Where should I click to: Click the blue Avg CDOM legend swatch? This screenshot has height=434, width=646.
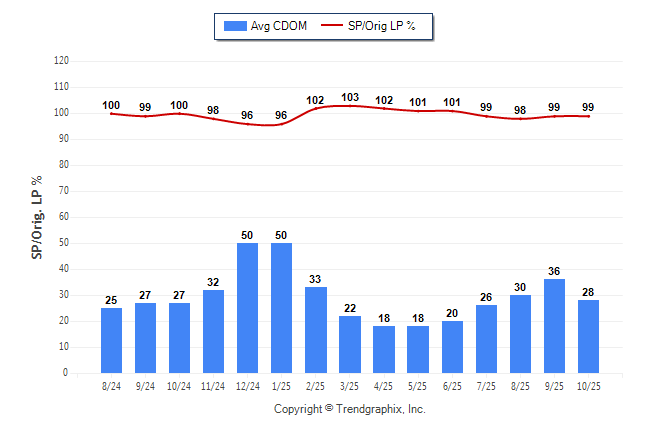(x=235, y=26)
